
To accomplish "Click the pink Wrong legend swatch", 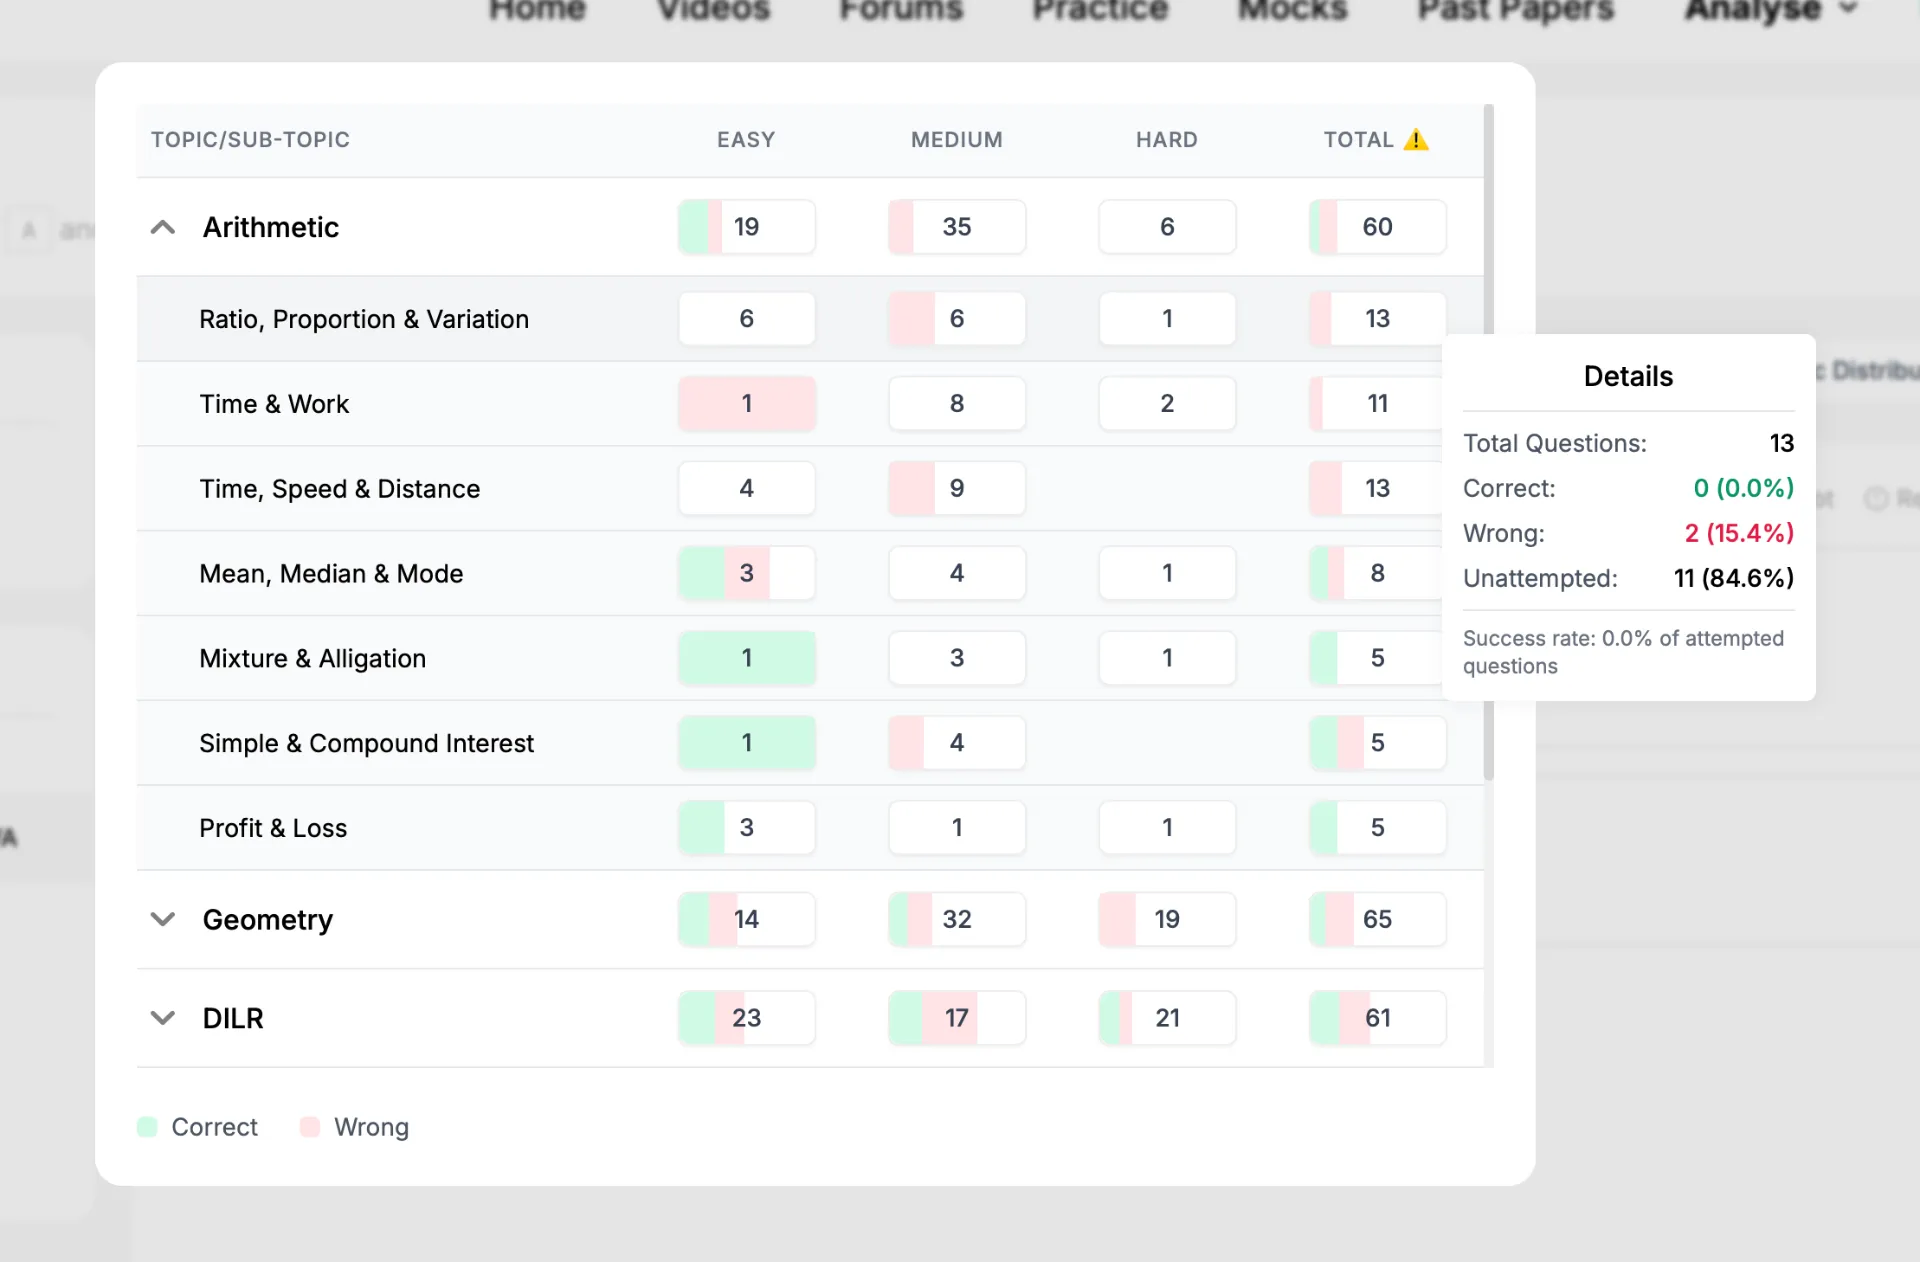I will 310,1127.
